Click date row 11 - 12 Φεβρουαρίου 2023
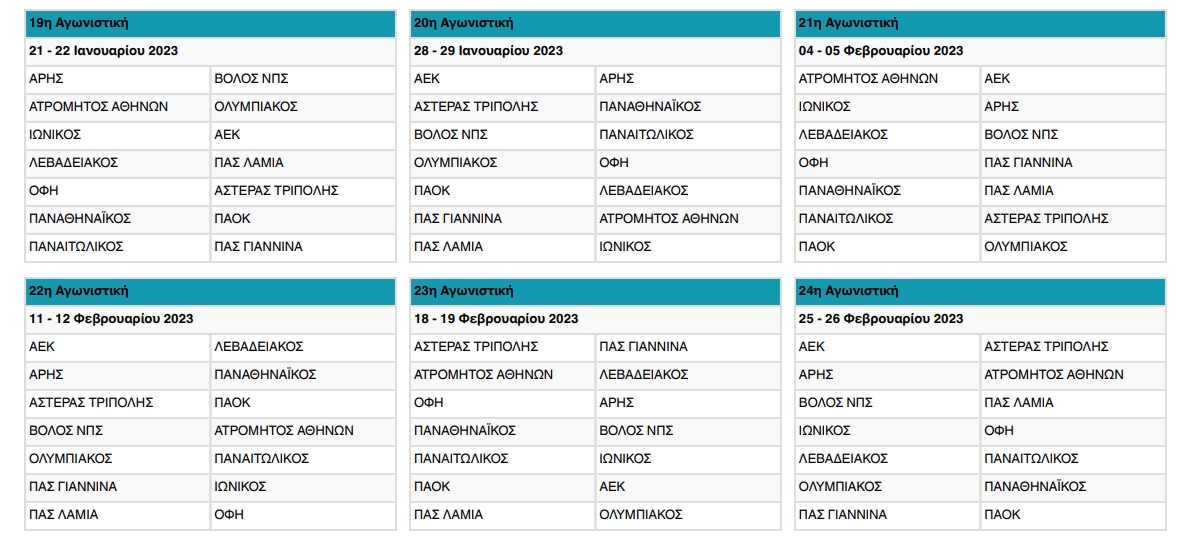The height and width of the screenshot is (542, 1178). click(x=210, y=319)
